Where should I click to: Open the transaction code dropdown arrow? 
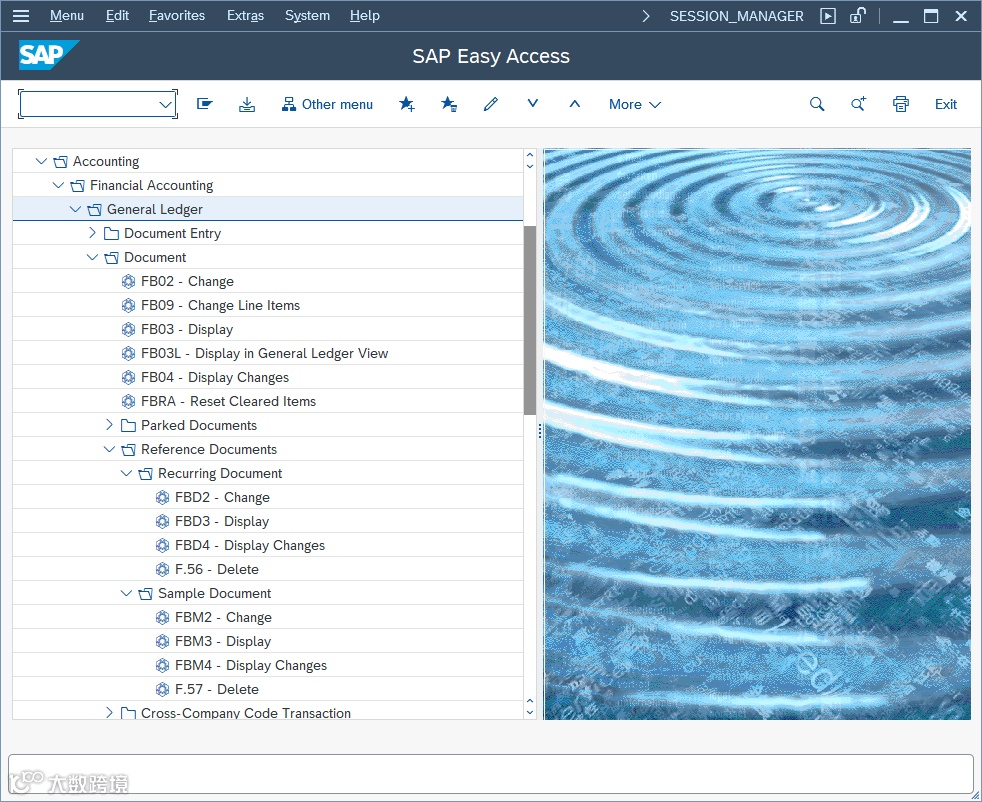click(x=166, y=104)
